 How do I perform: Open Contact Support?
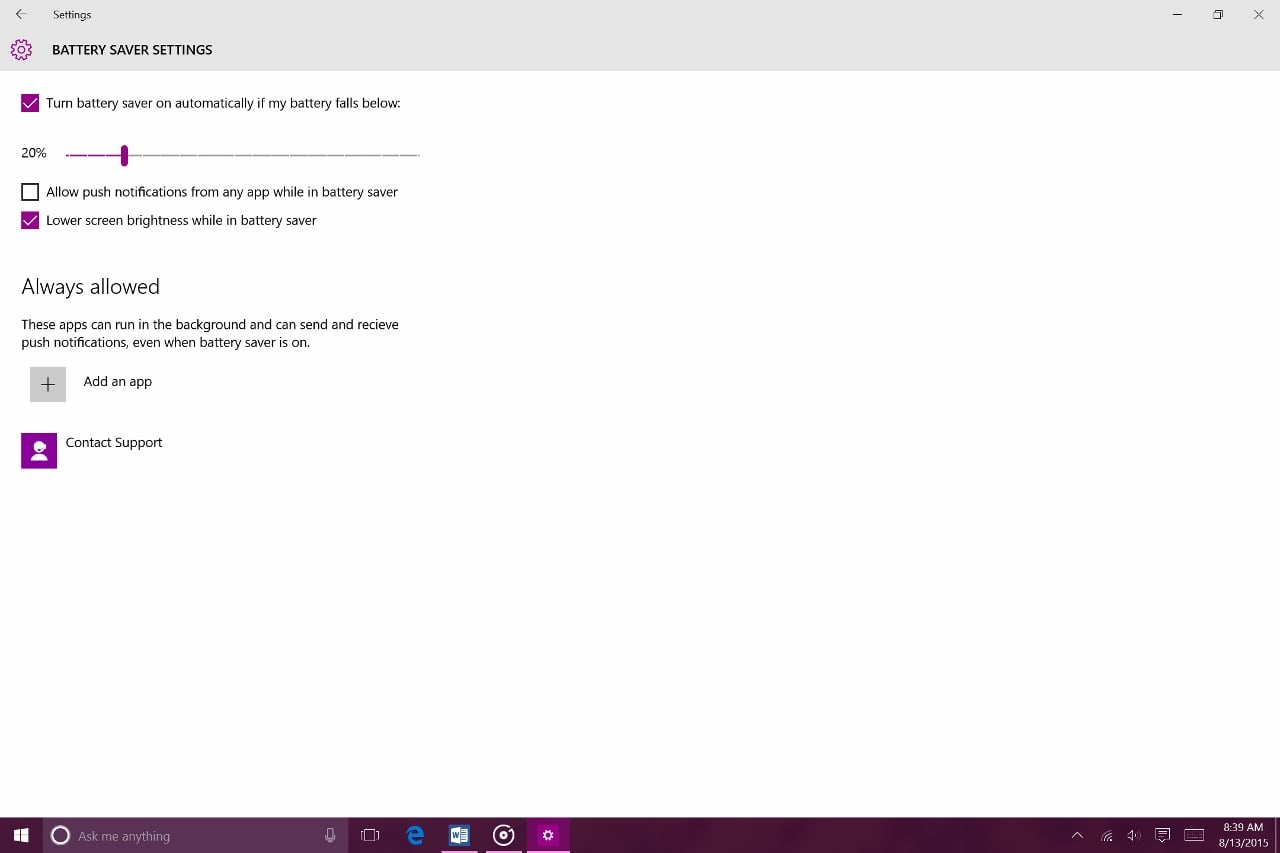click(x=39, y=450)
